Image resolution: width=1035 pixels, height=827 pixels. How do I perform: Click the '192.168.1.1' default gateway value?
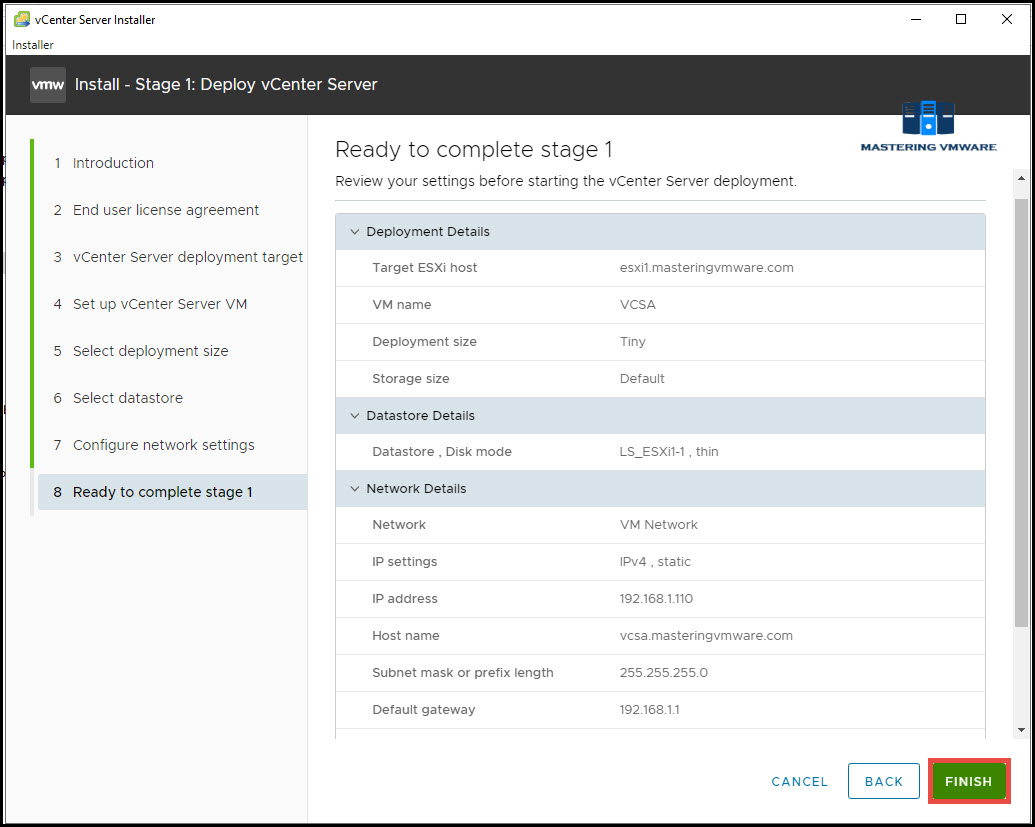649,710
